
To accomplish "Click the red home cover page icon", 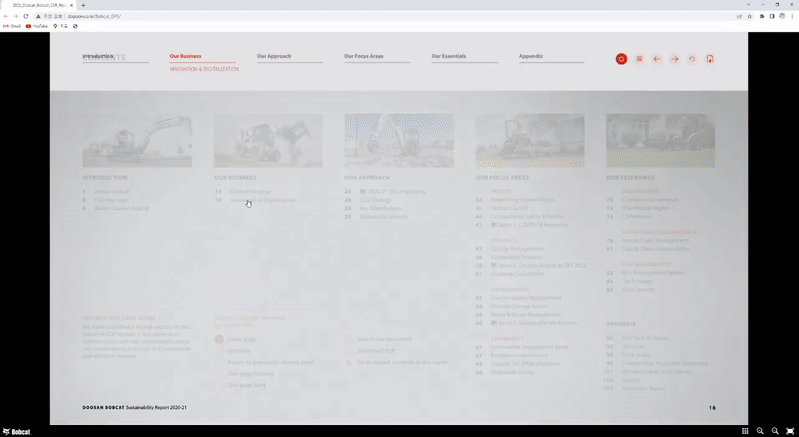I will click(x=621, y=59).
